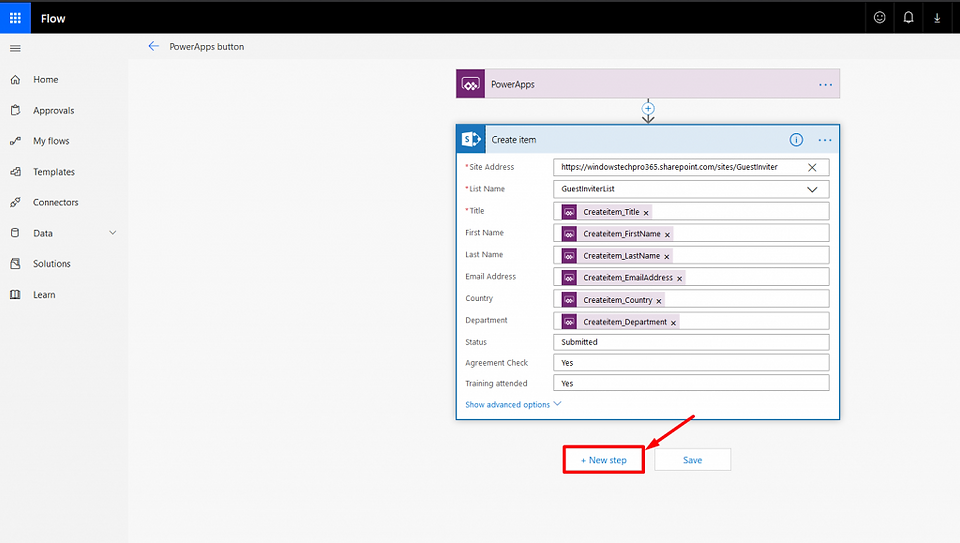This screenshot has height=543, width=960.
Task: Clear the Site Address value
Action: click(x=812, y=167)
